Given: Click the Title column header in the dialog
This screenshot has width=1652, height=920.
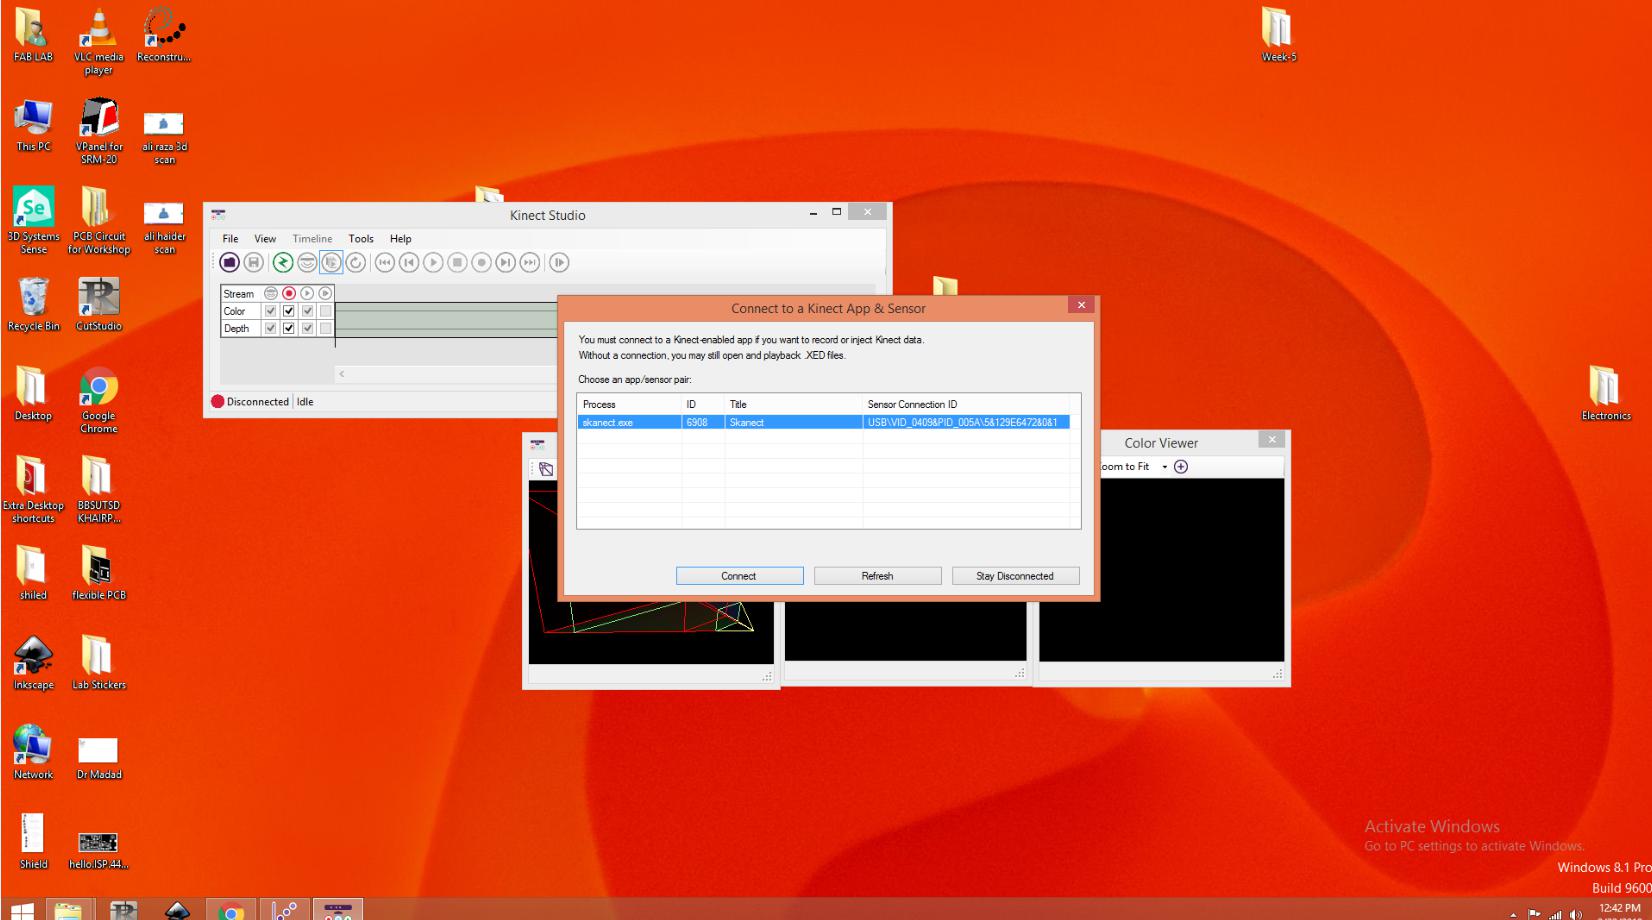Looking at the screenshot, I should 794,404.
